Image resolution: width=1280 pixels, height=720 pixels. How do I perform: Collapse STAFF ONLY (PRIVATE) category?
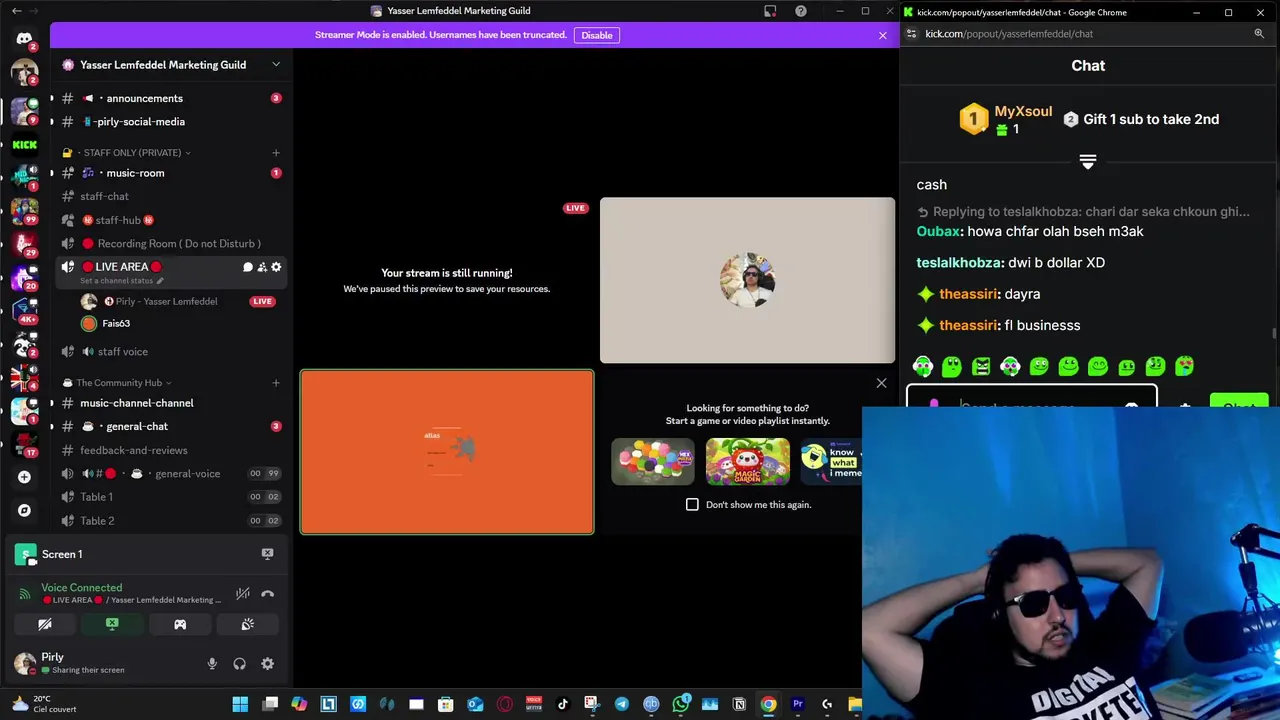pos(132,153)
